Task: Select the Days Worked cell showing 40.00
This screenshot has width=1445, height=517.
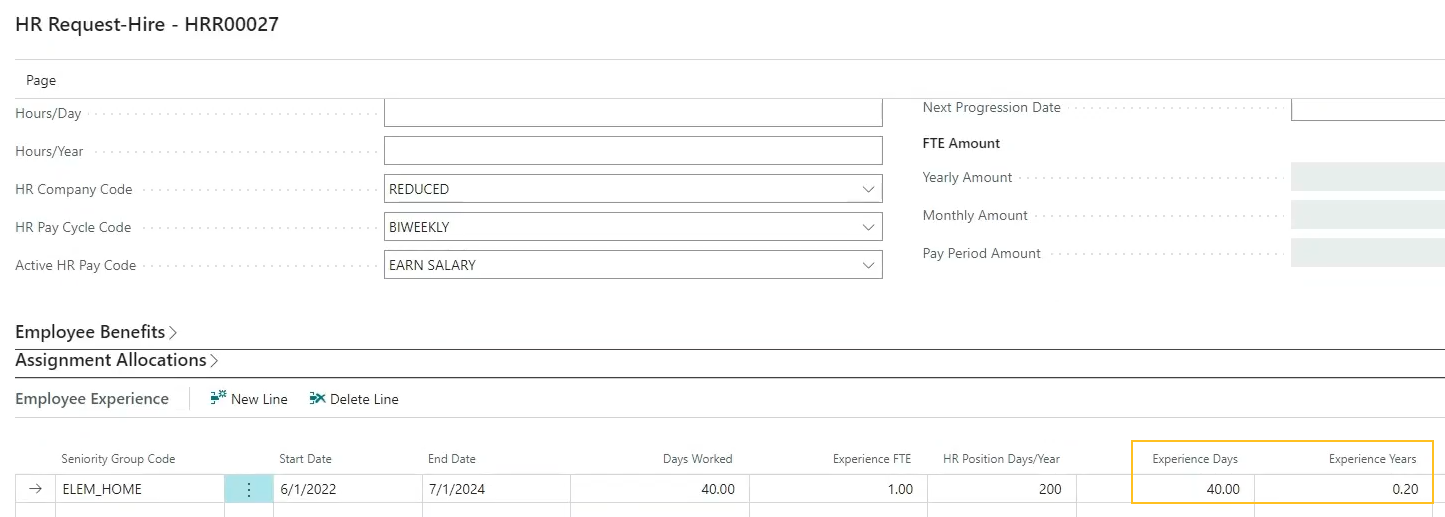Action: pyautogui.click(x=660, y=489)
